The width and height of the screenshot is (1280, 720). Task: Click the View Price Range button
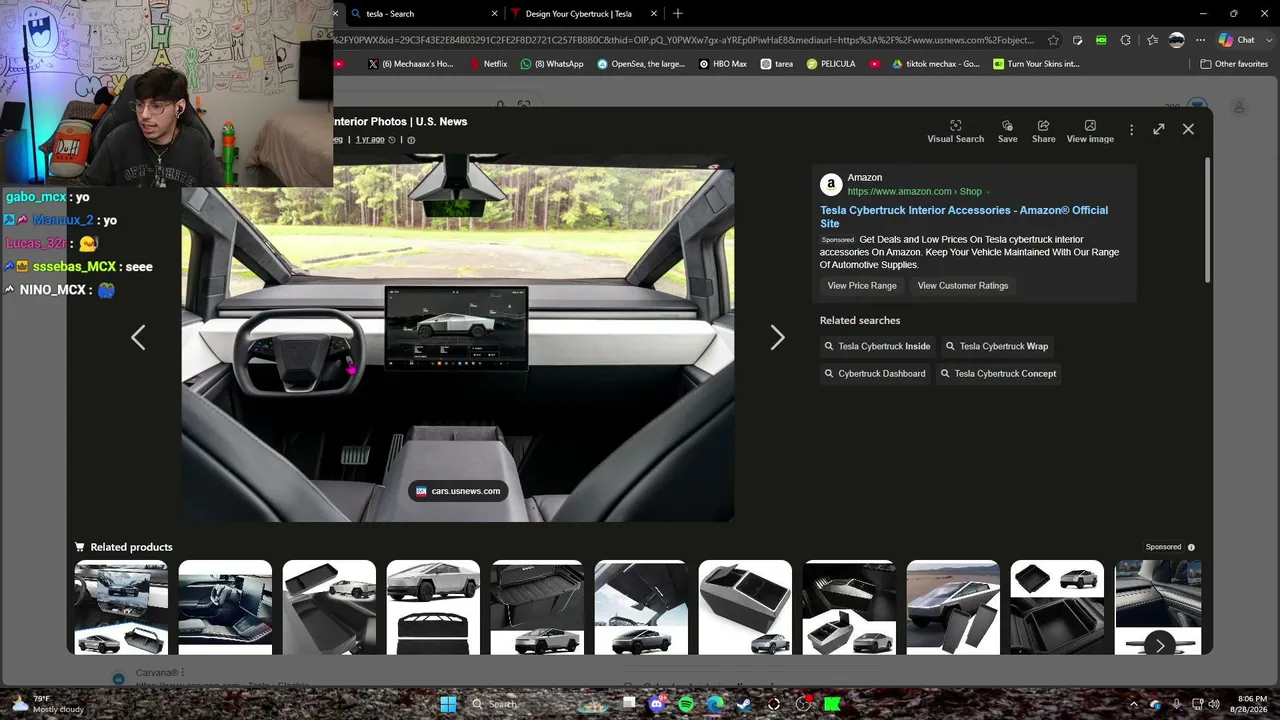coord(862,286)
